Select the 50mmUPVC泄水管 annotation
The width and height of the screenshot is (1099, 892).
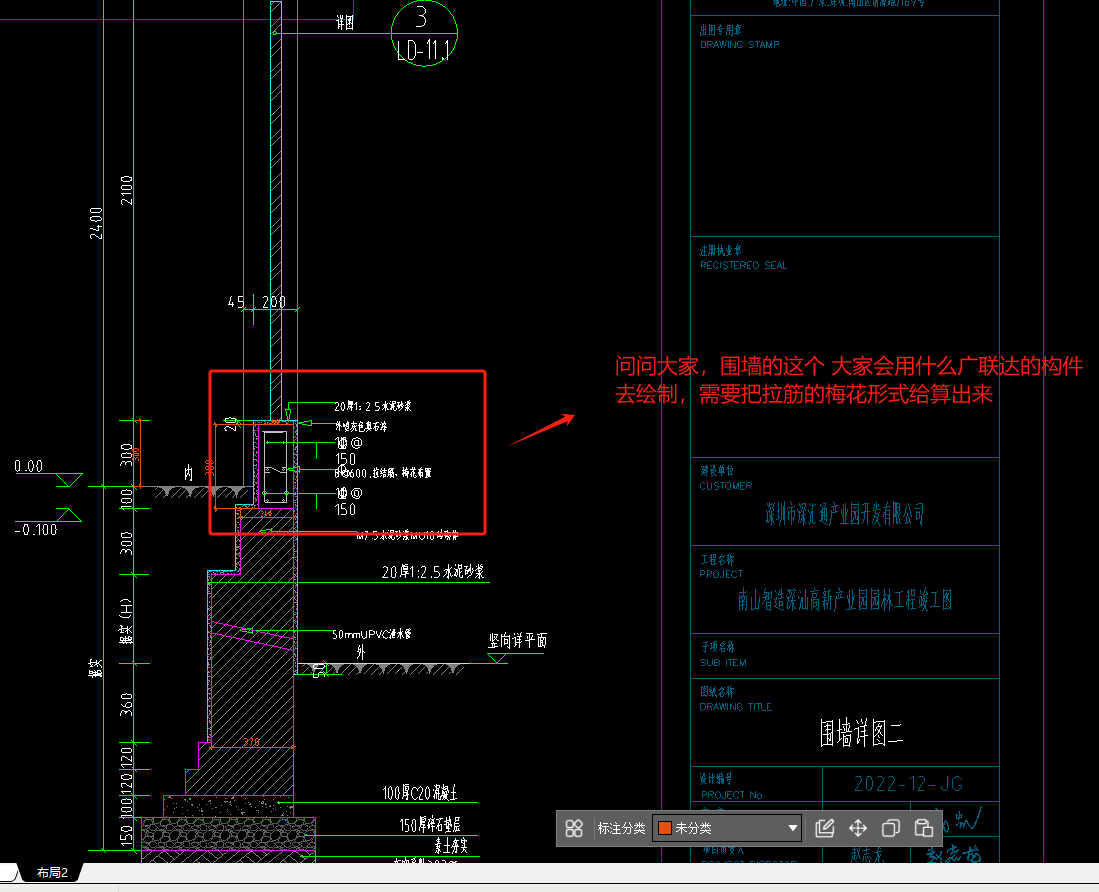point(372,634)
